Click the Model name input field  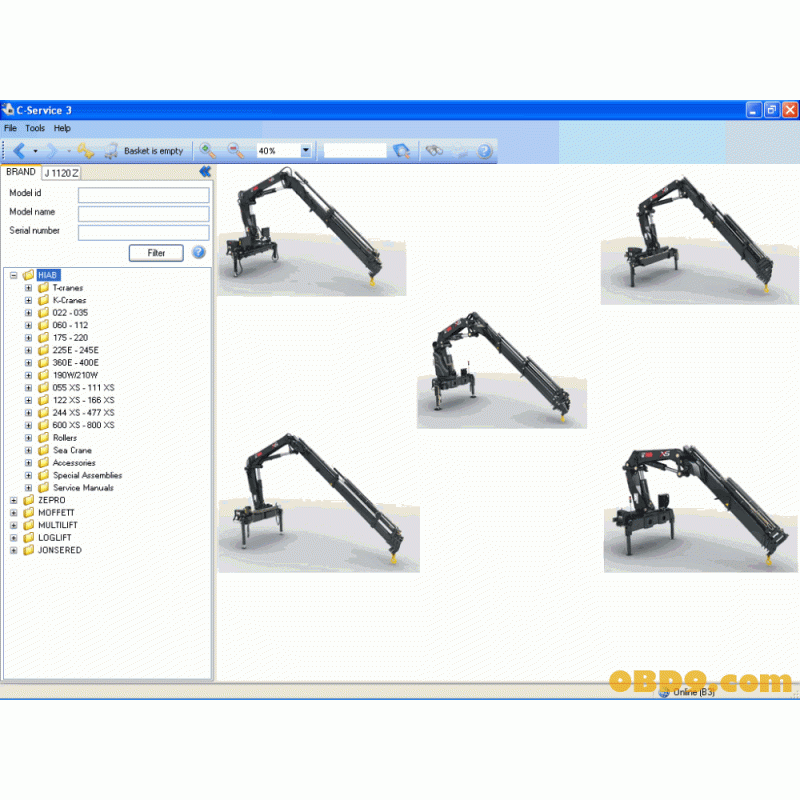click(x=143, y=214)
